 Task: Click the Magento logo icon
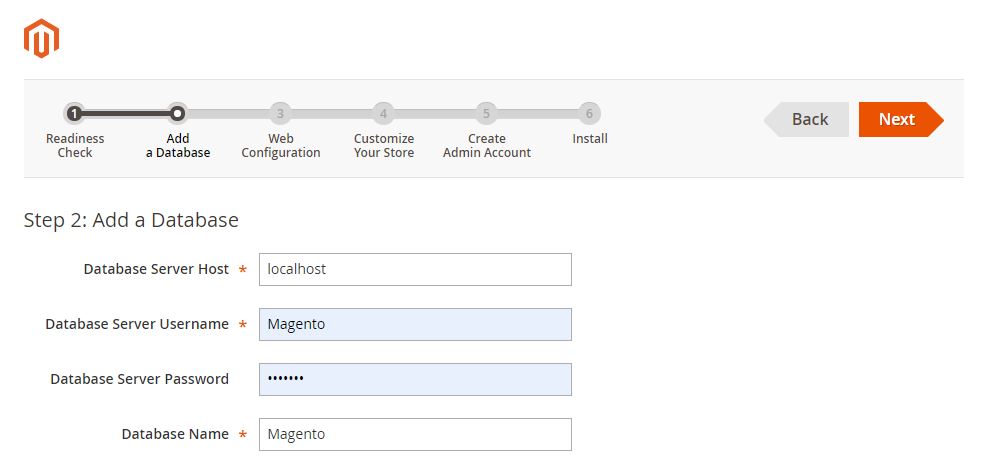41,38
